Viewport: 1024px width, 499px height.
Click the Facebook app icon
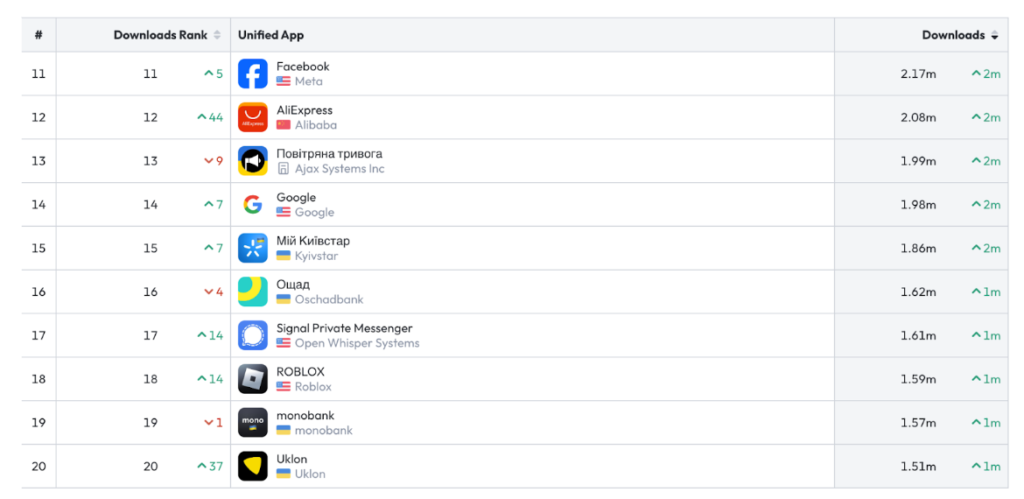[253, 74]
